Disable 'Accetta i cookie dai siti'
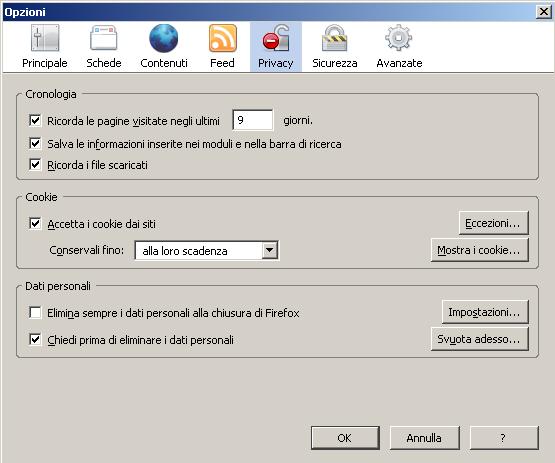This screenshot has height=463, width=555. tap(35, 223)
